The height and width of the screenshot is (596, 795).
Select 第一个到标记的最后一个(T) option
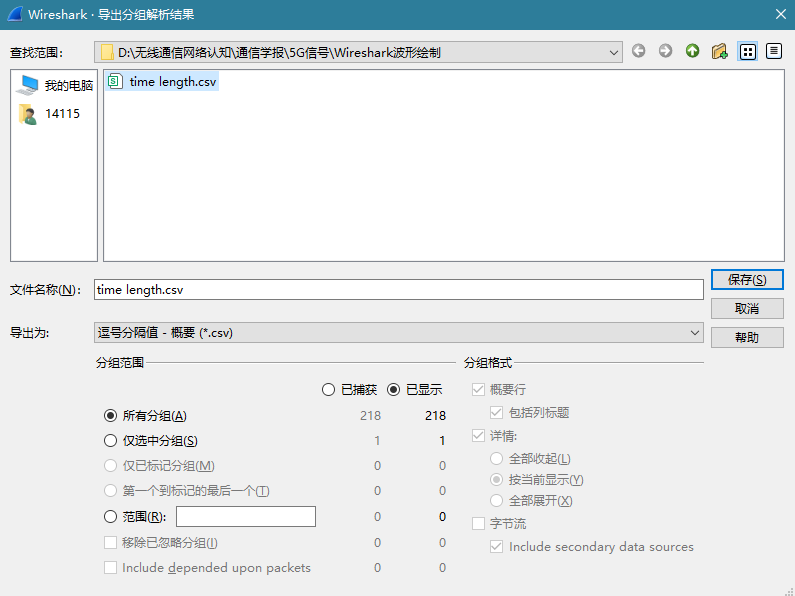(110, 491)
